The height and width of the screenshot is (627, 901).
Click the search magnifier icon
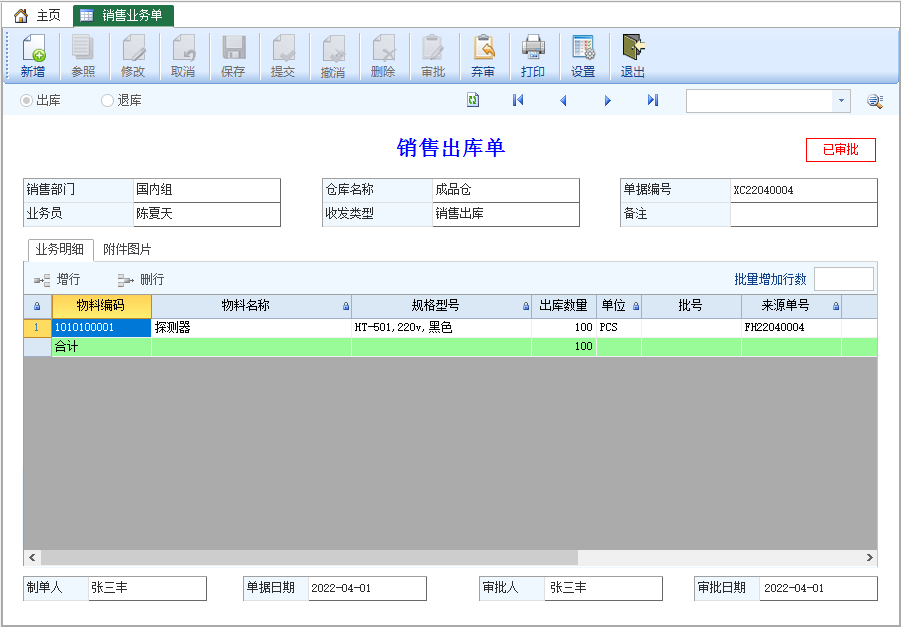click(875, 101)
